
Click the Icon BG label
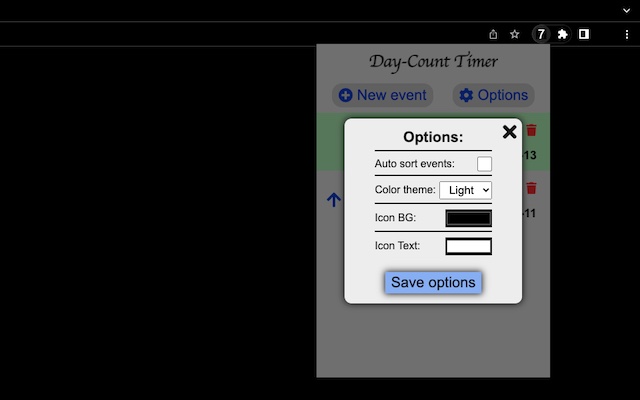[x=396, y=218]
